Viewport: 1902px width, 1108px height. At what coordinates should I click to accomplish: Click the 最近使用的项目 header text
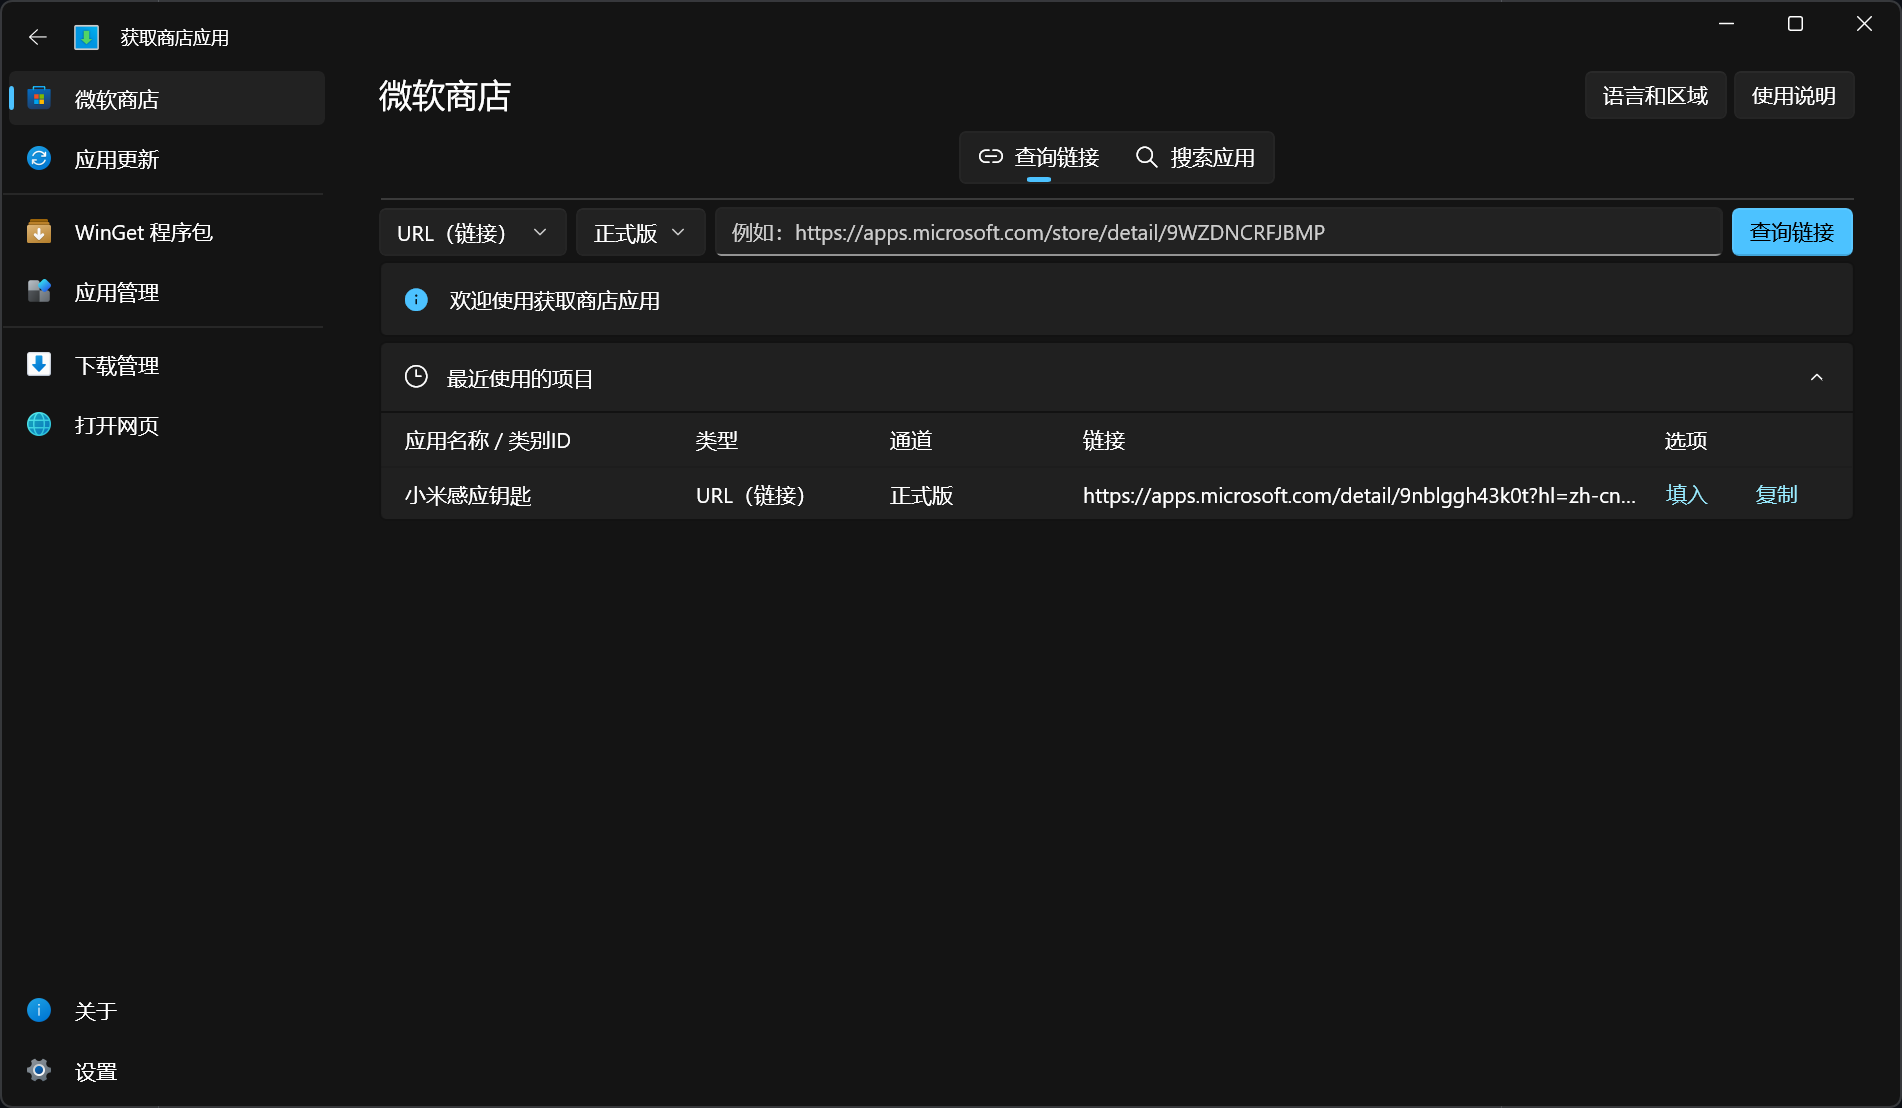click(x=519, y=378)
